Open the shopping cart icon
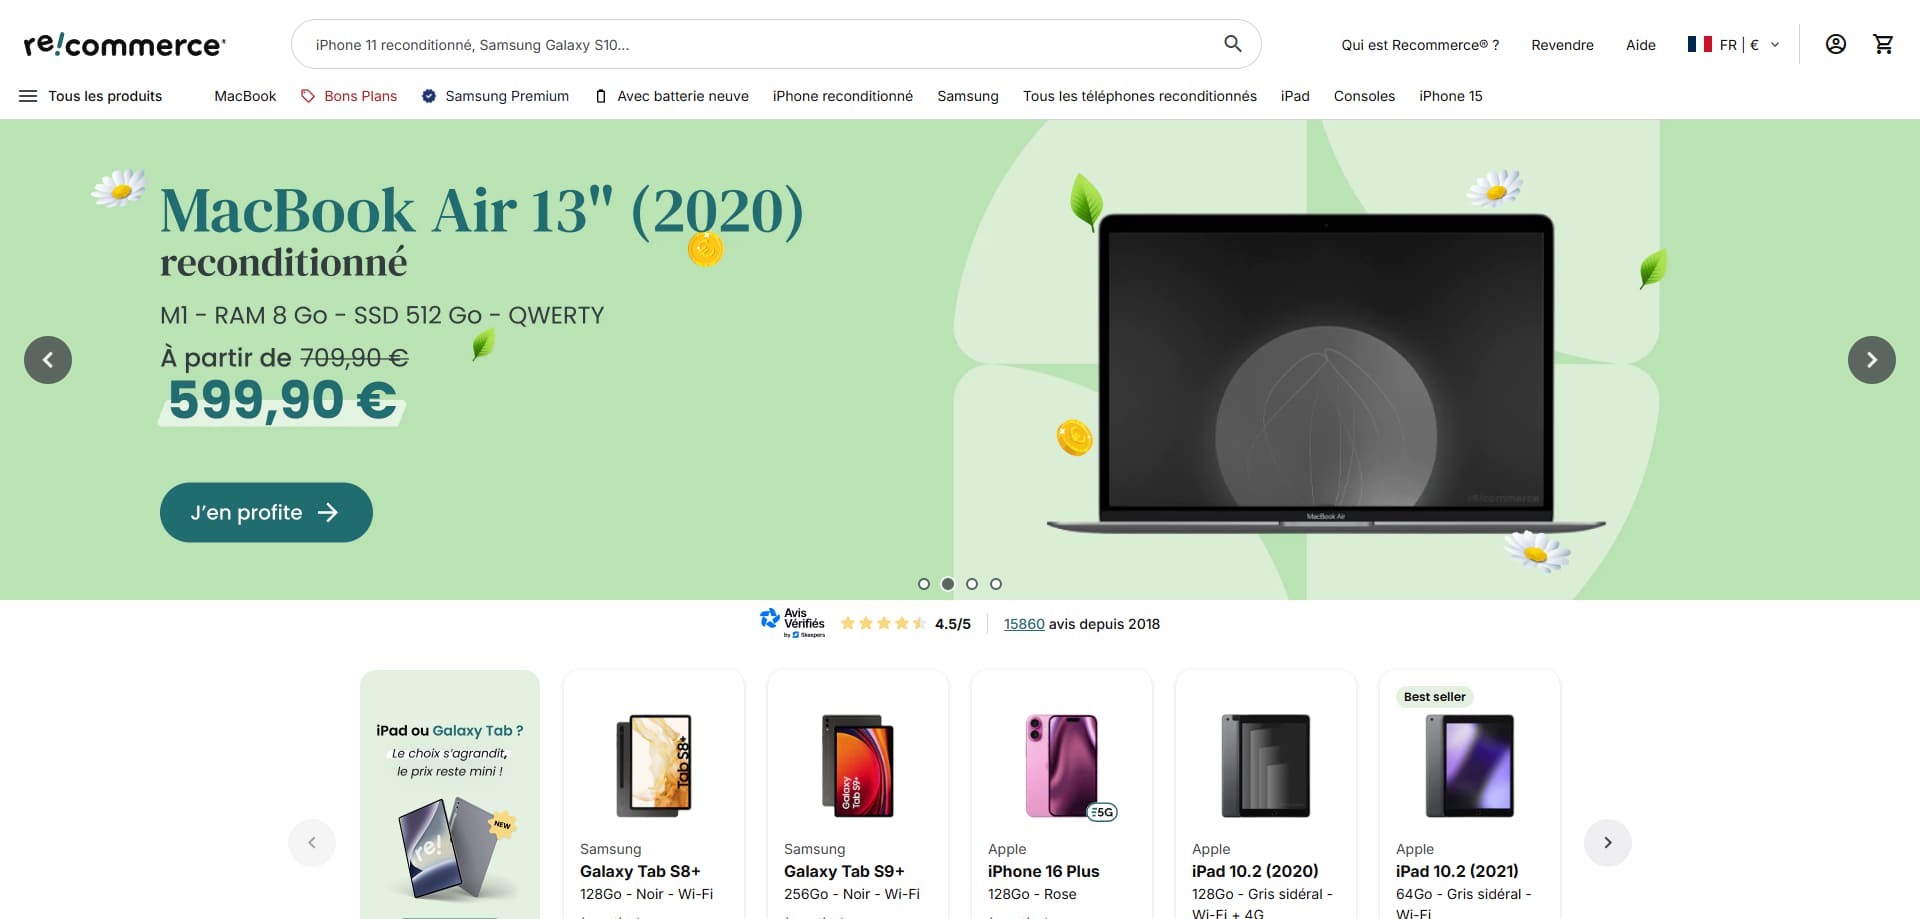This screenshot has height=919, width=1920. point(1883,44)
